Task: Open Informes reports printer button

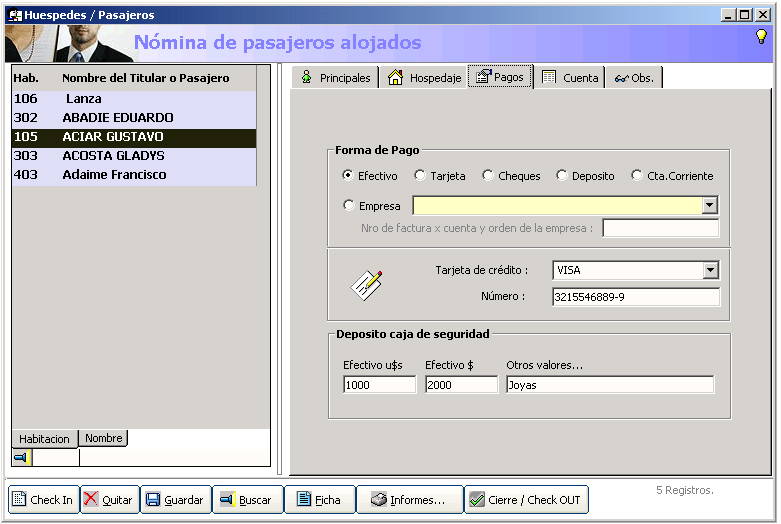Action: point(409,500)
